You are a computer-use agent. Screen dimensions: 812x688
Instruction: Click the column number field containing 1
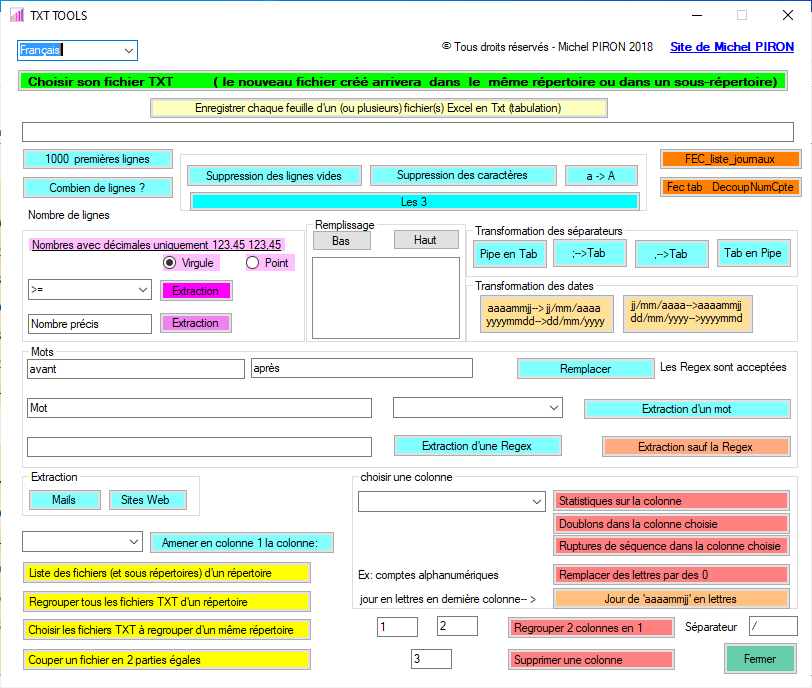coord(397,626)
